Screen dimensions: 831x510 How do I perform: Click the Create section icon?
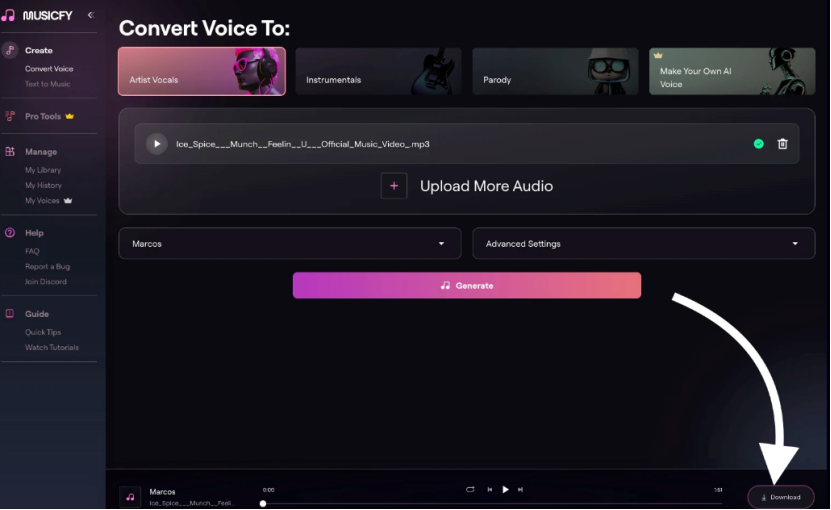click(10, 50)
